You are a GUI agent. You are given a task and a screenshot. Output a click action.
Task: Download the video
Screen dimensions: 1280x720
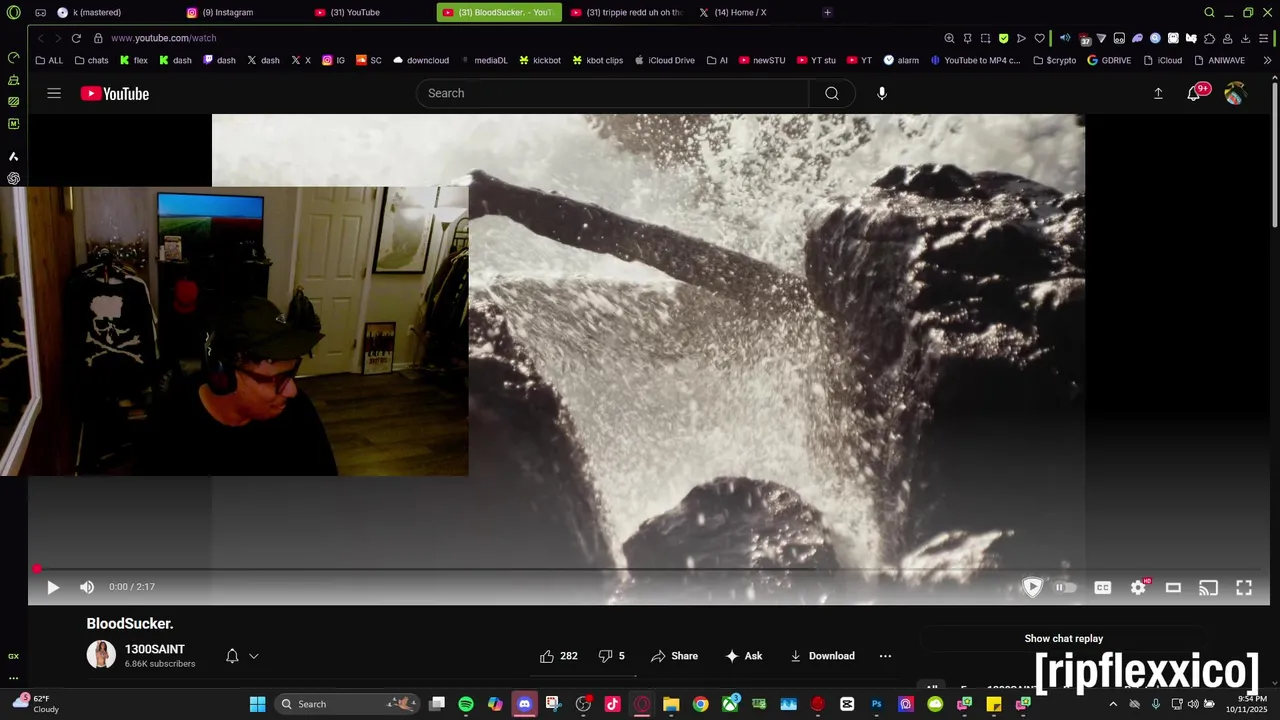(x=822, y=656)
